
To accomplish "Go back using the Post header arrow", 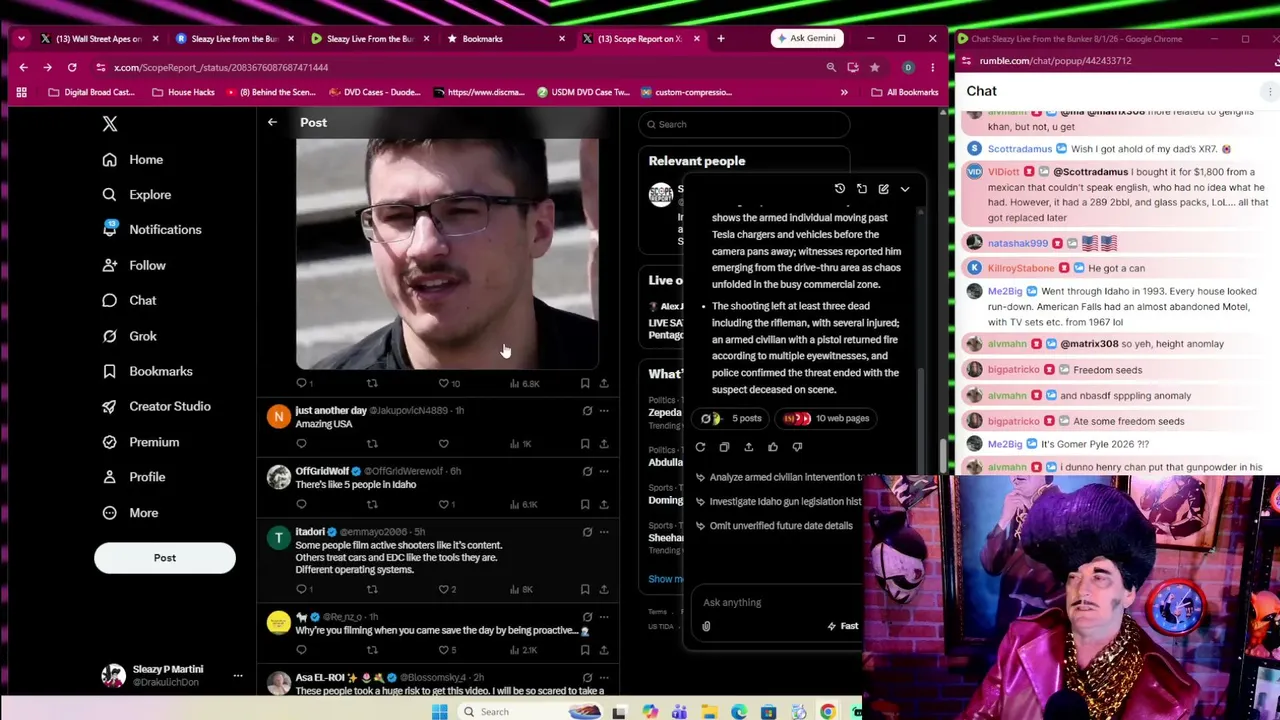I will [272, 122].
